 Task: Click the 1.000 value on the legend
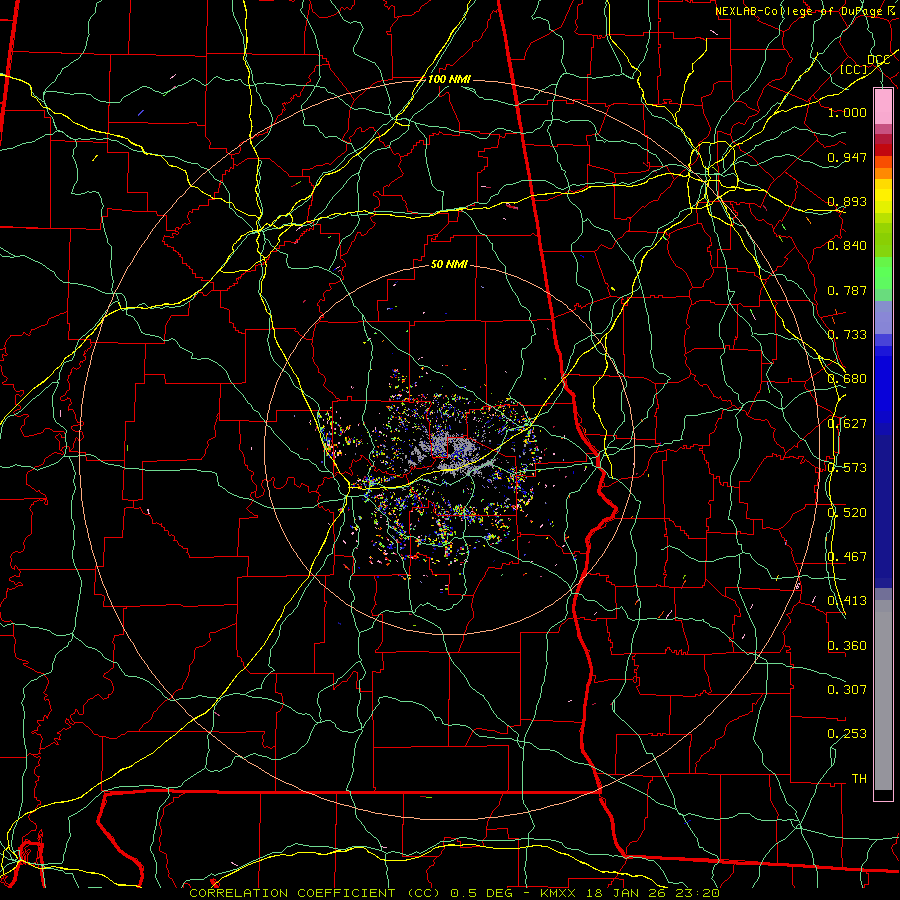click(847, 112)
